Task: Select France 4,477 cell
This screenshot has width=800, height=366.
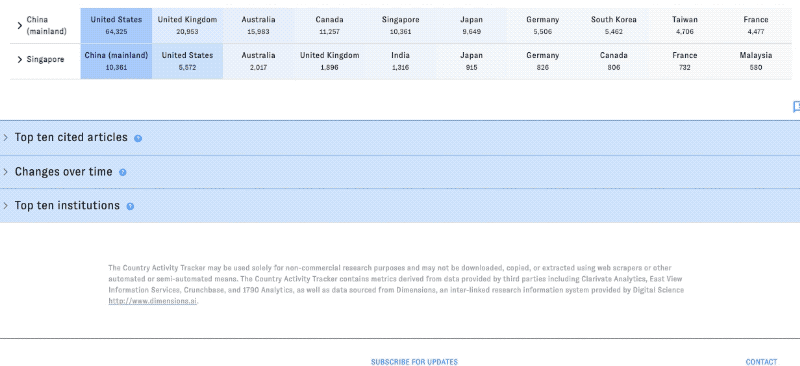Action: point(756,26)
